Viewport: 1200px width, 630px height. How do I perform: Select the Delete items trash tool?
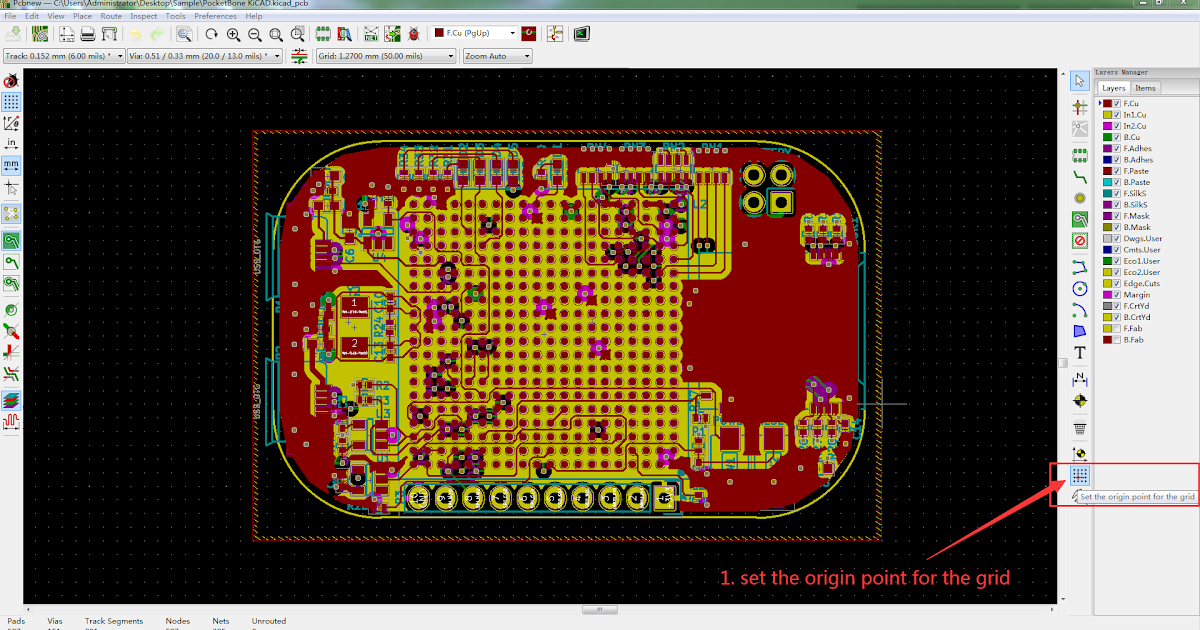(x=1079, y=428)
